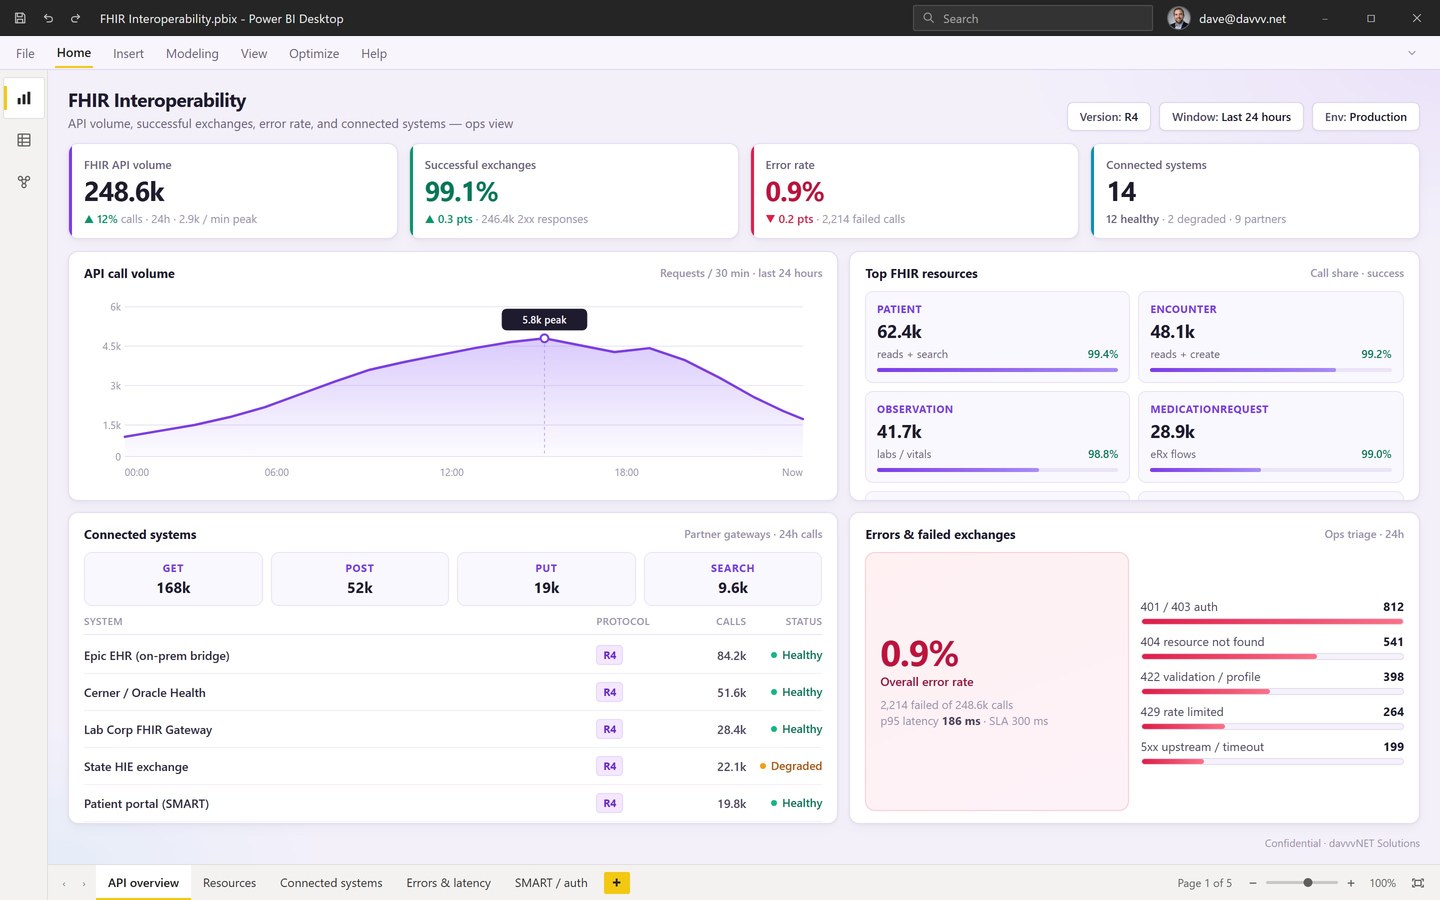Select the ENCOUNTER resource tile

pos(1271,337)
